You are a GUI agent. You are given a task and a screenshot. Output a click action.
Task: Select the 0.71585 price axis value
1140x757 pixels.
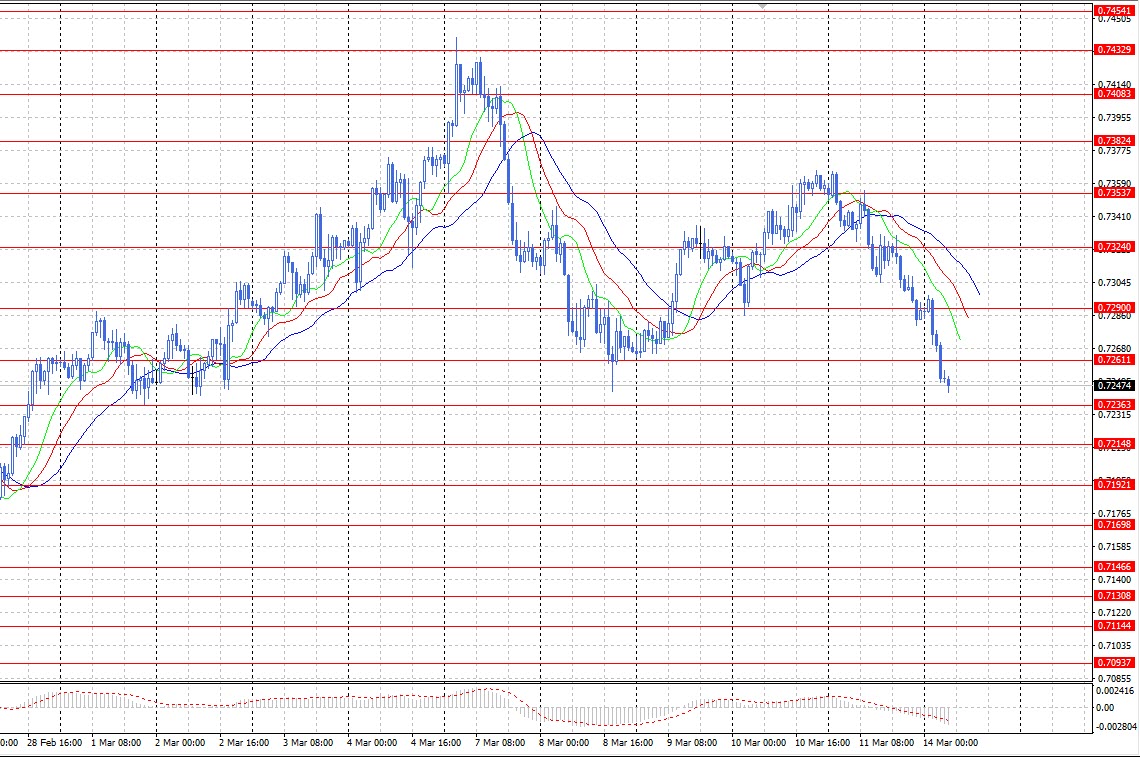click(1114, 547)
